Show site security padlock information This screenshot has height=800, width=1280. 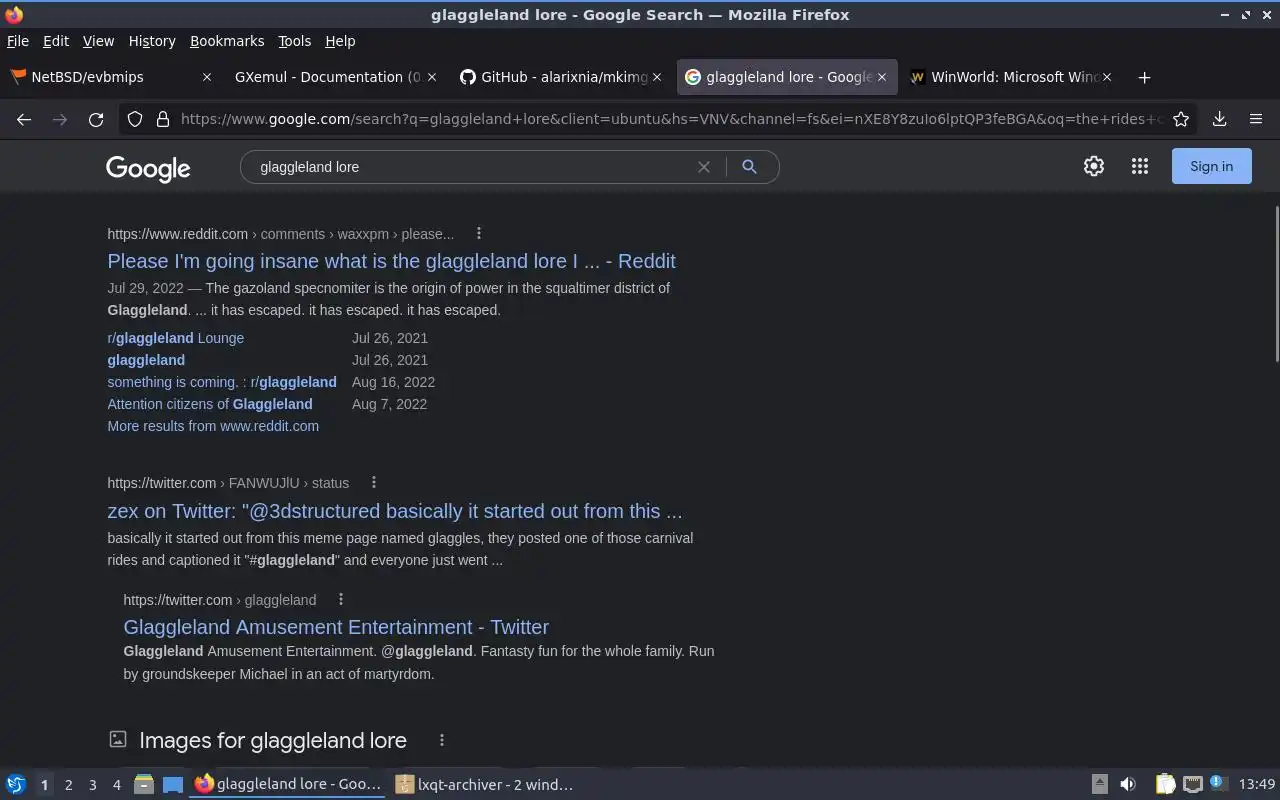point(162,119)
